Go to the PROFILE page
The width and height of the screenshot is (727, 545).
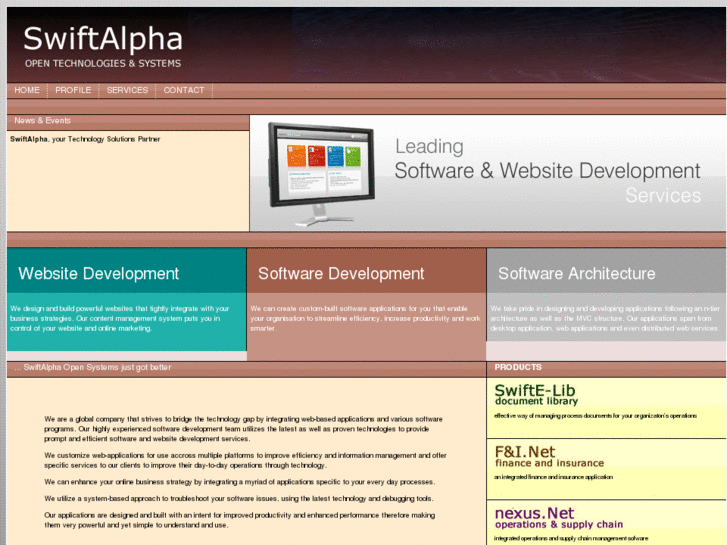pyautogui.click(x=73, y=90)
